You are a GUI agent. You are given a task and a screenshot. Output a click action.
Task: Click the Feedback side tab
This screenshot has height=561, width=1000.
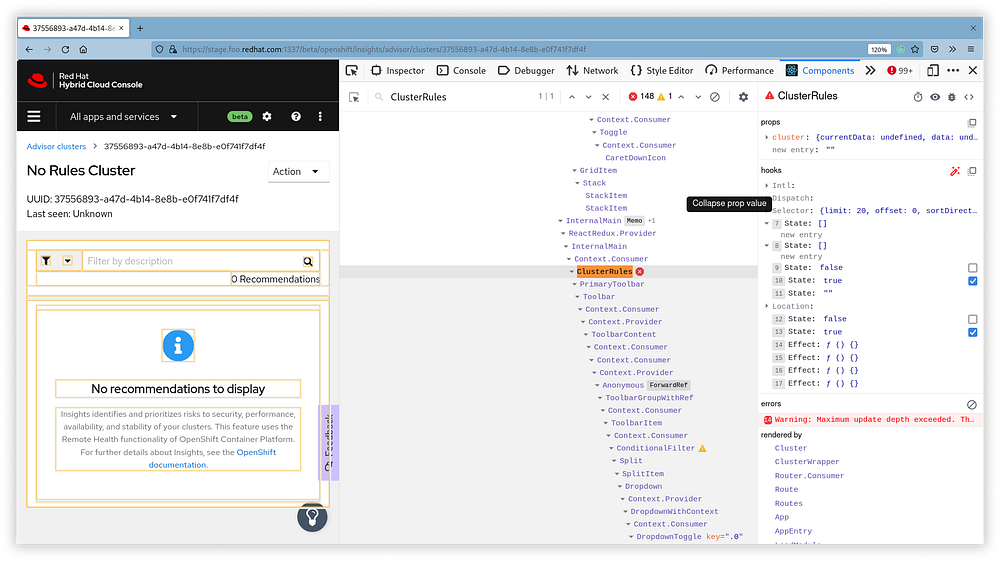[x=329, y=442]
